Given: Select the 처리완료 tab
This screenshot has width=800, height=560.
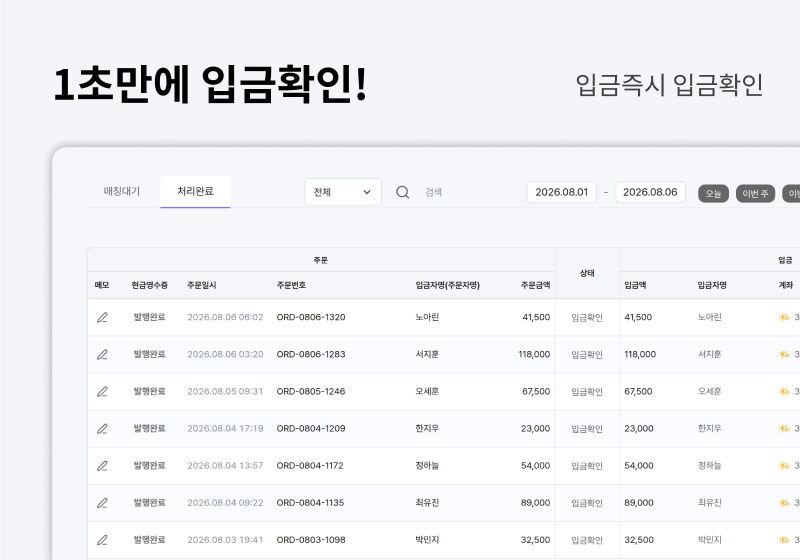Looking at the screenshot, I should tap(195, 191).
